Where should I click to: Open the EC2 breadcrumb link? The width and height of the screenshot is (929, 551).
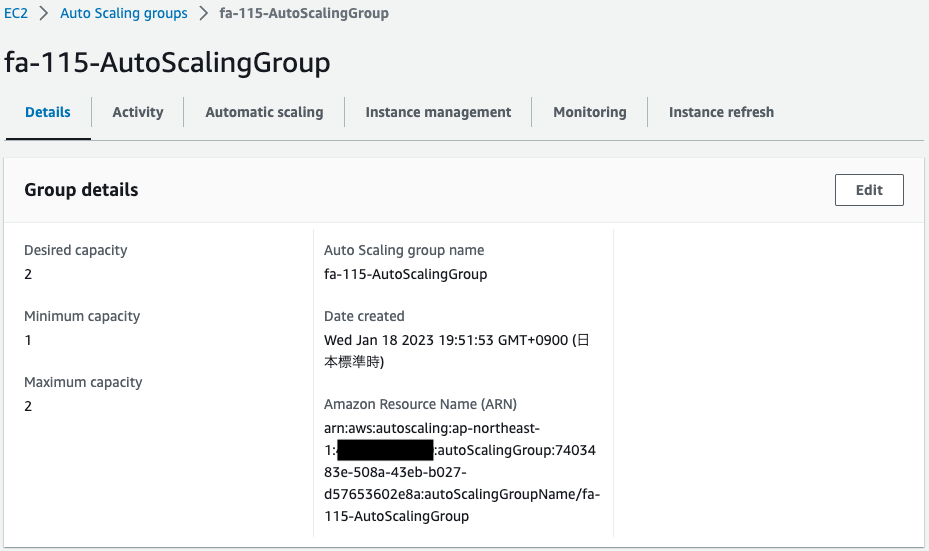pos(16,13)
